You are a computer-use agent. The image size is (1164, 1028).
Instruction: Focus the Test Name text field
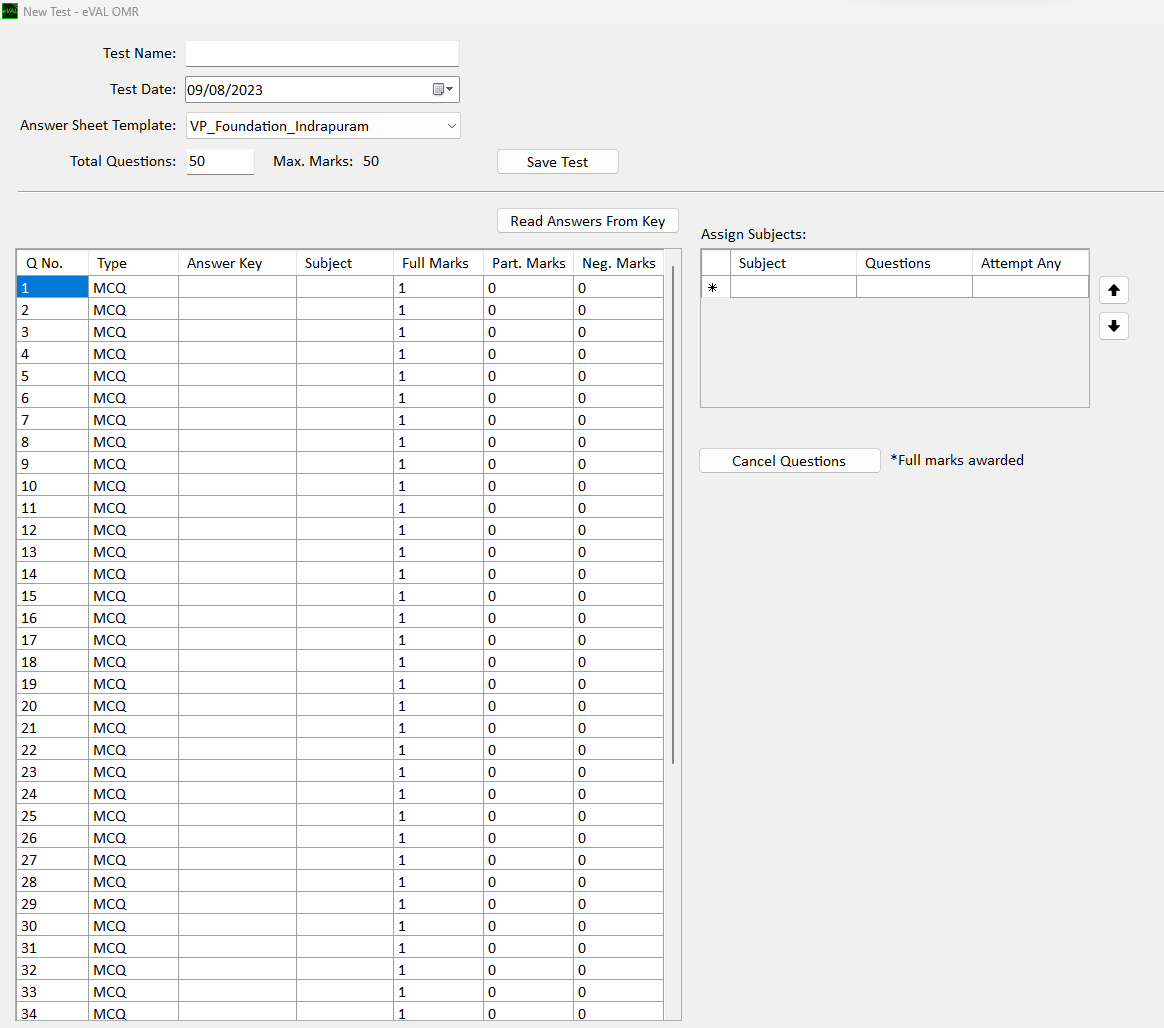pos(322,53)
